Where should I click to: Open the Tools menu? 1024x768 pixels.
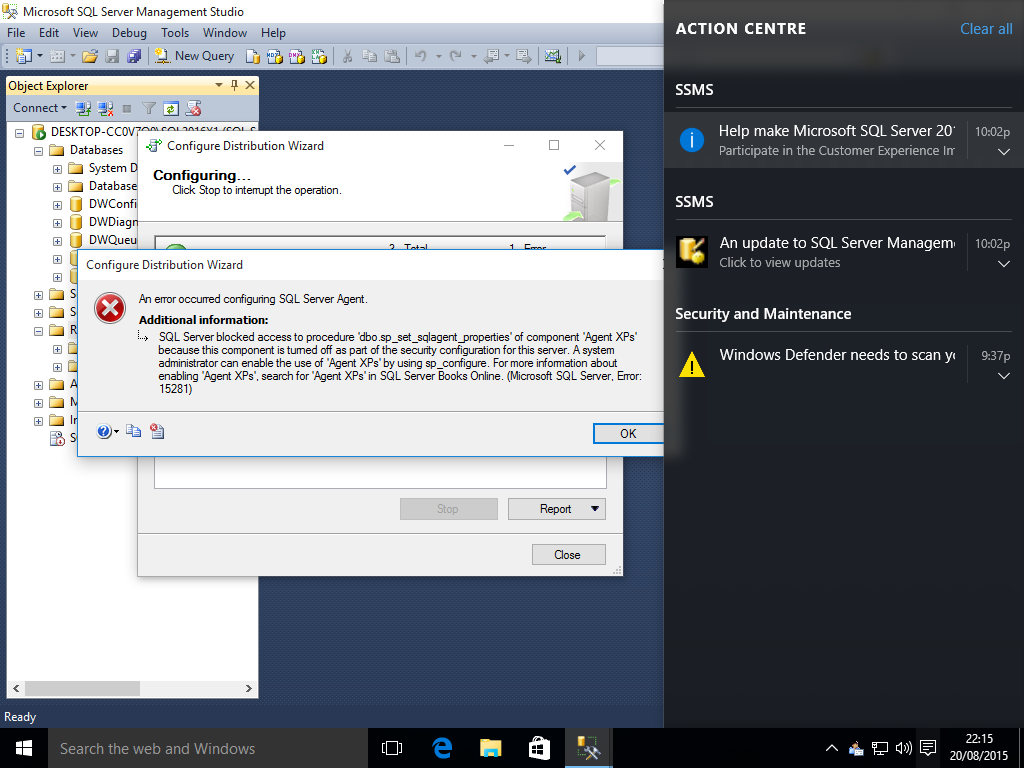pos(175,33)
